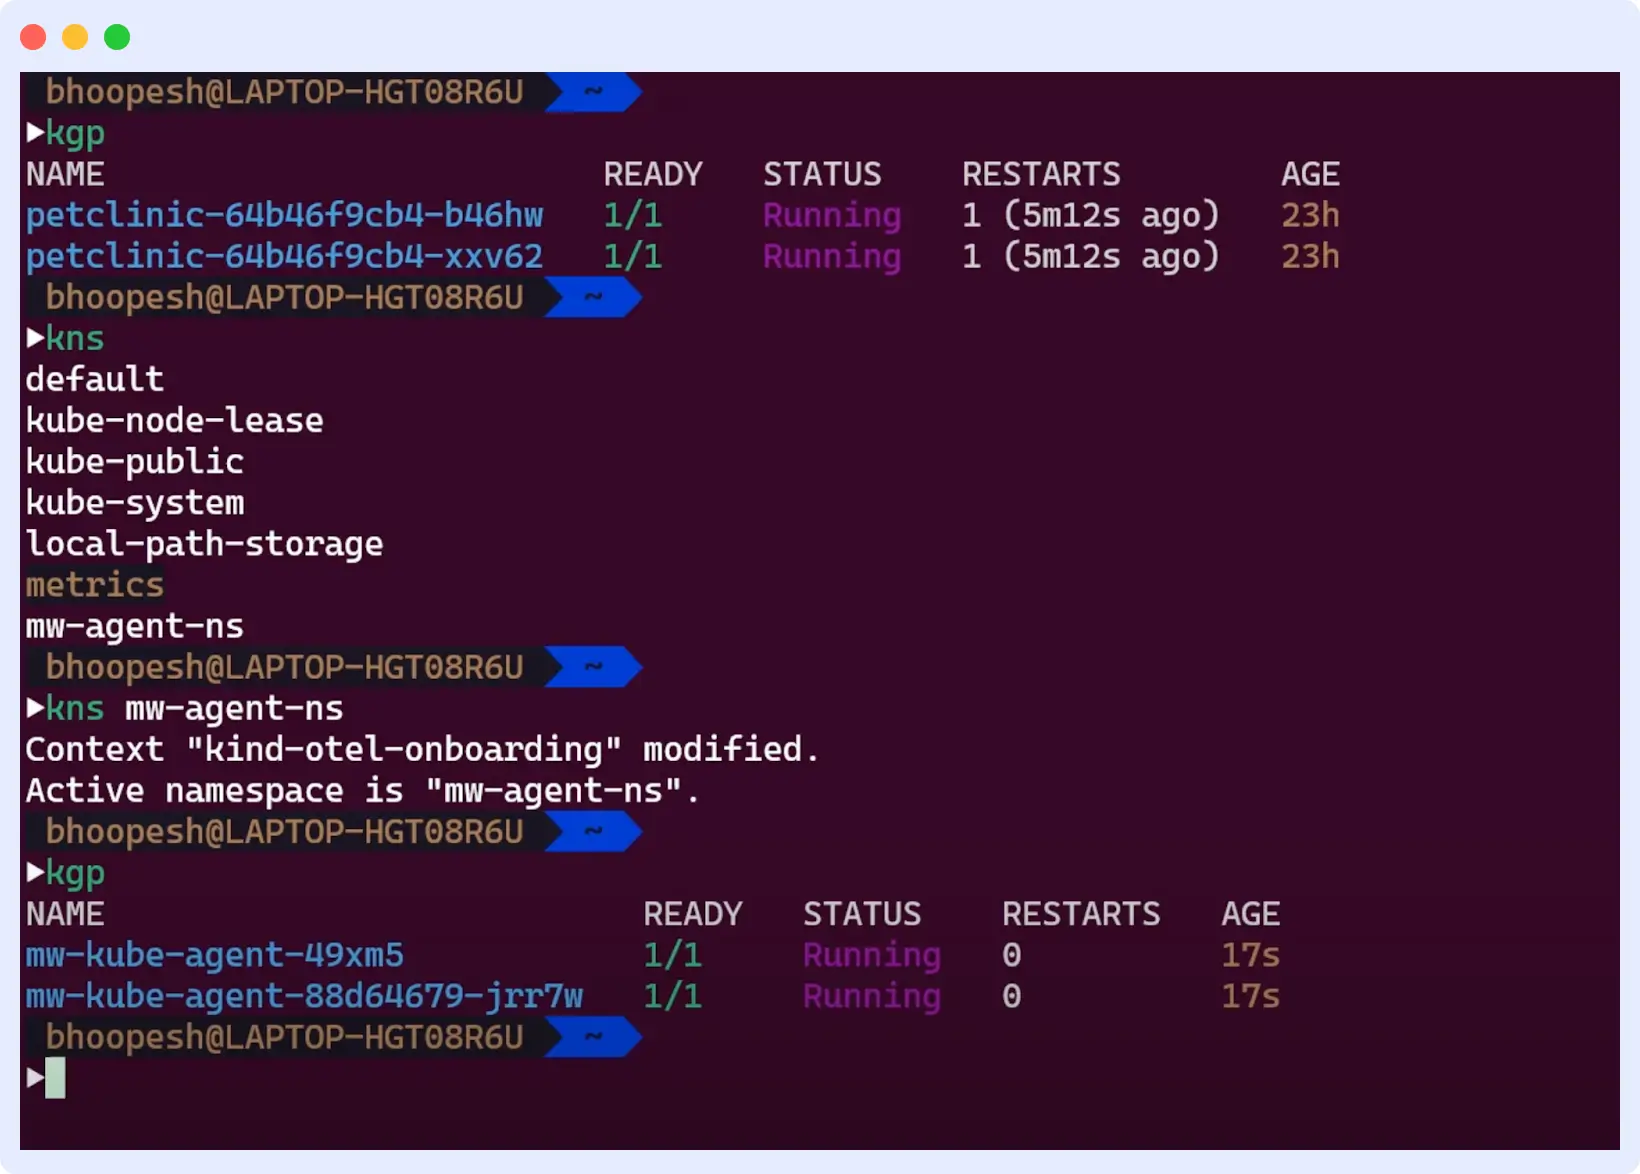Select the default namespace in the list
1640x1174 pixels.
(94, 378)
